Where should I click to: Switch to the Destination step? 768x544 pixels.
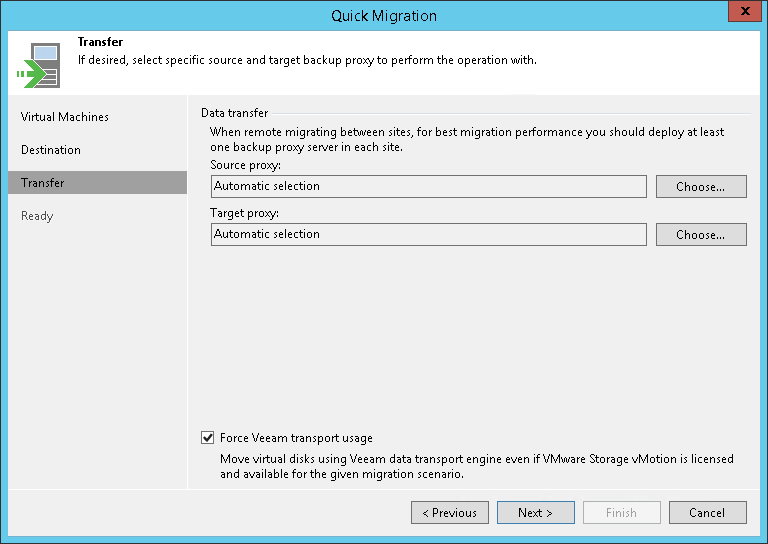(51, 150)
